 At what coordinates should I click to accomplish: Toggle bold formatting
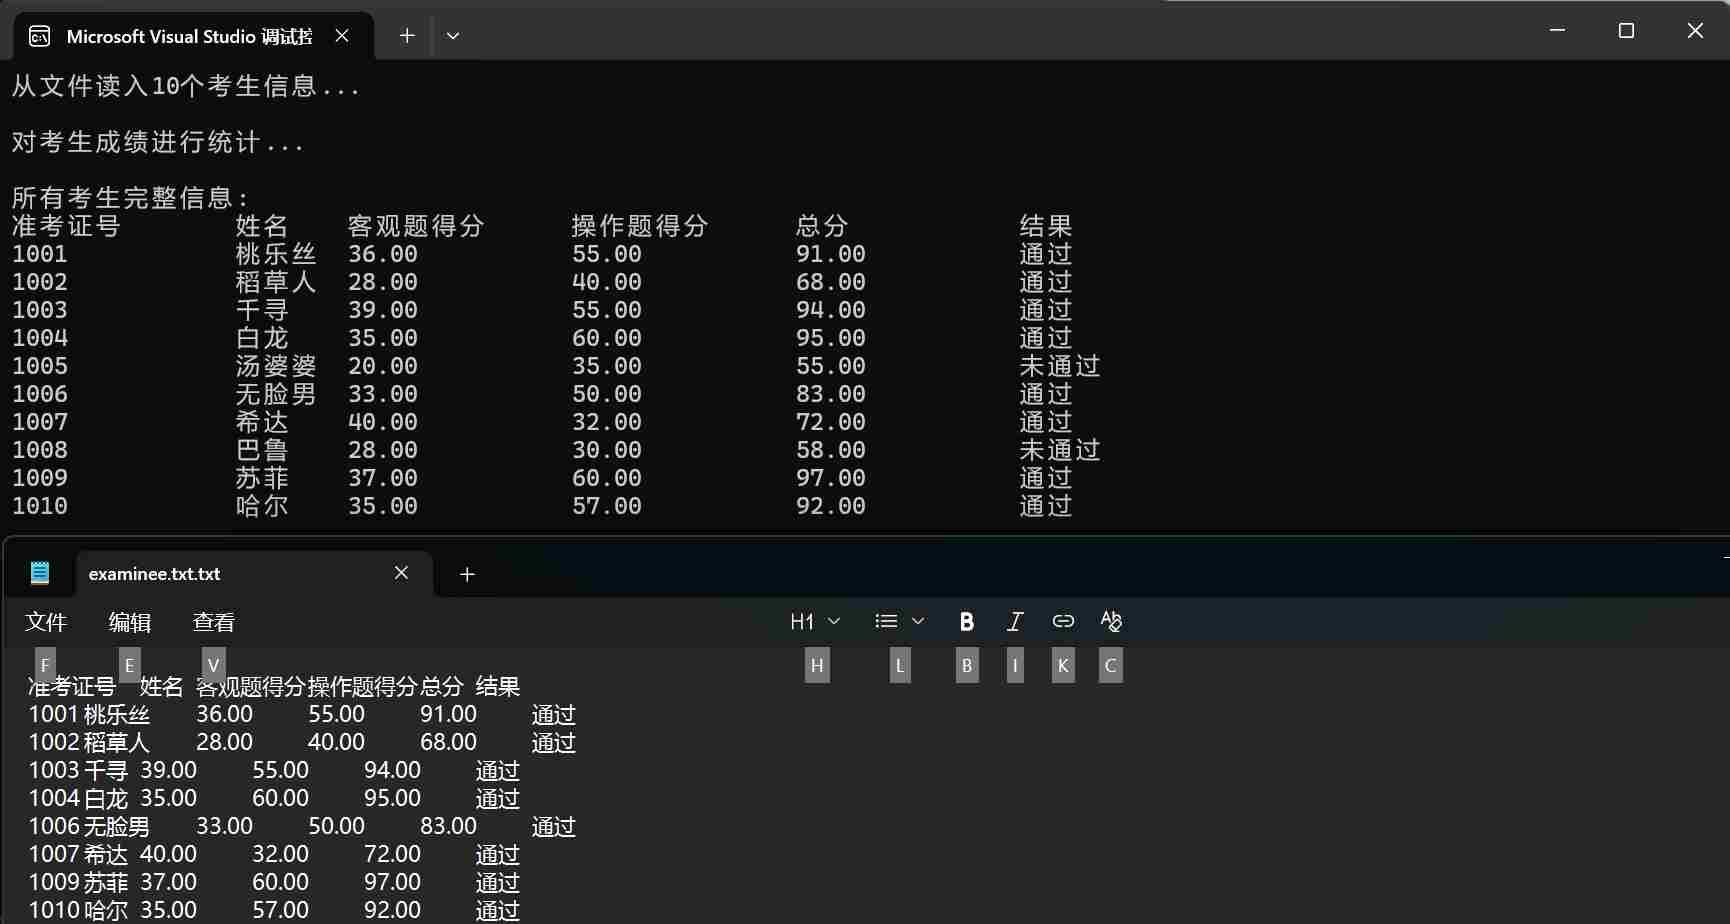(965, 621)
